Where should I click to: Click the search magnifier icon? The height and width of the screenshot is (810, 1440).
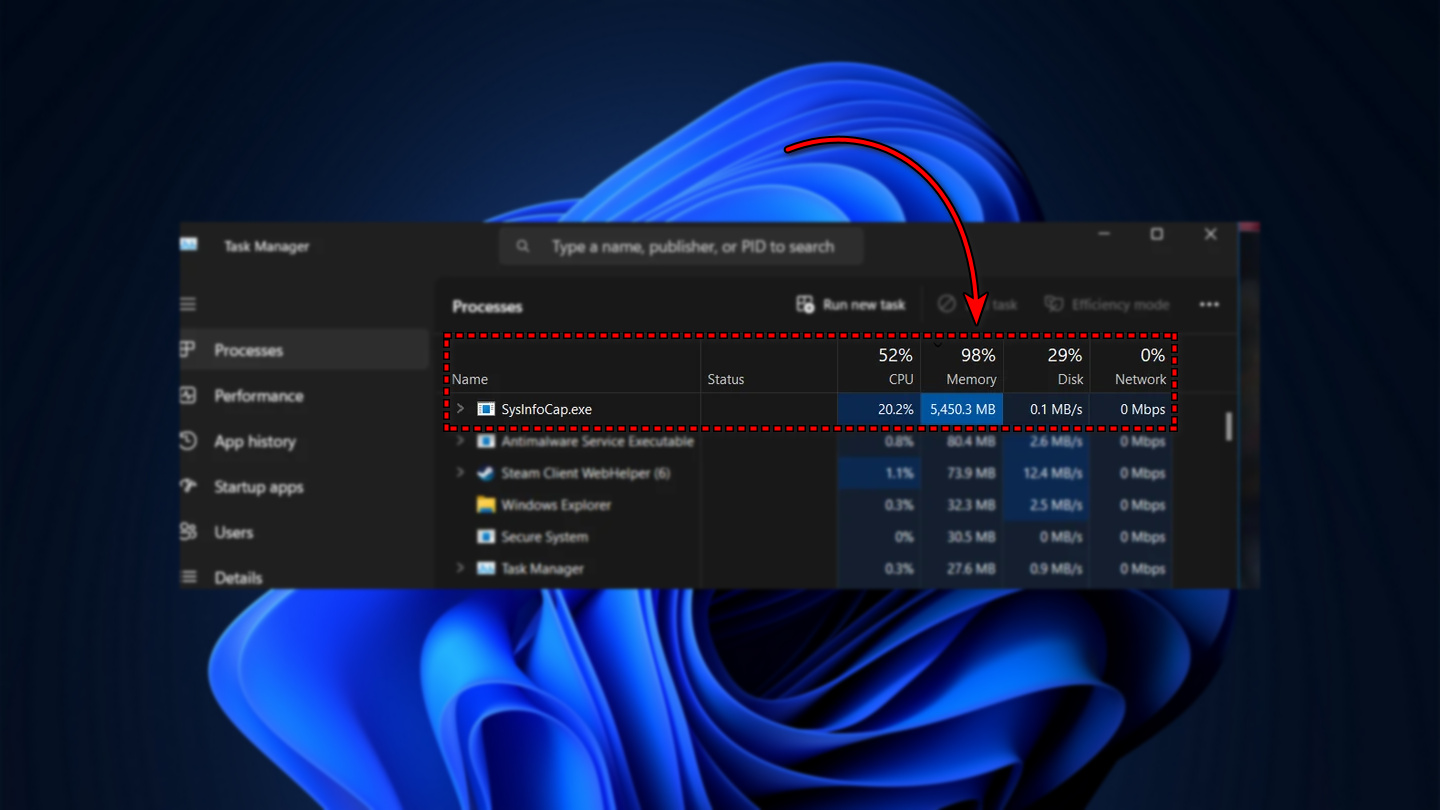[524, 245]
